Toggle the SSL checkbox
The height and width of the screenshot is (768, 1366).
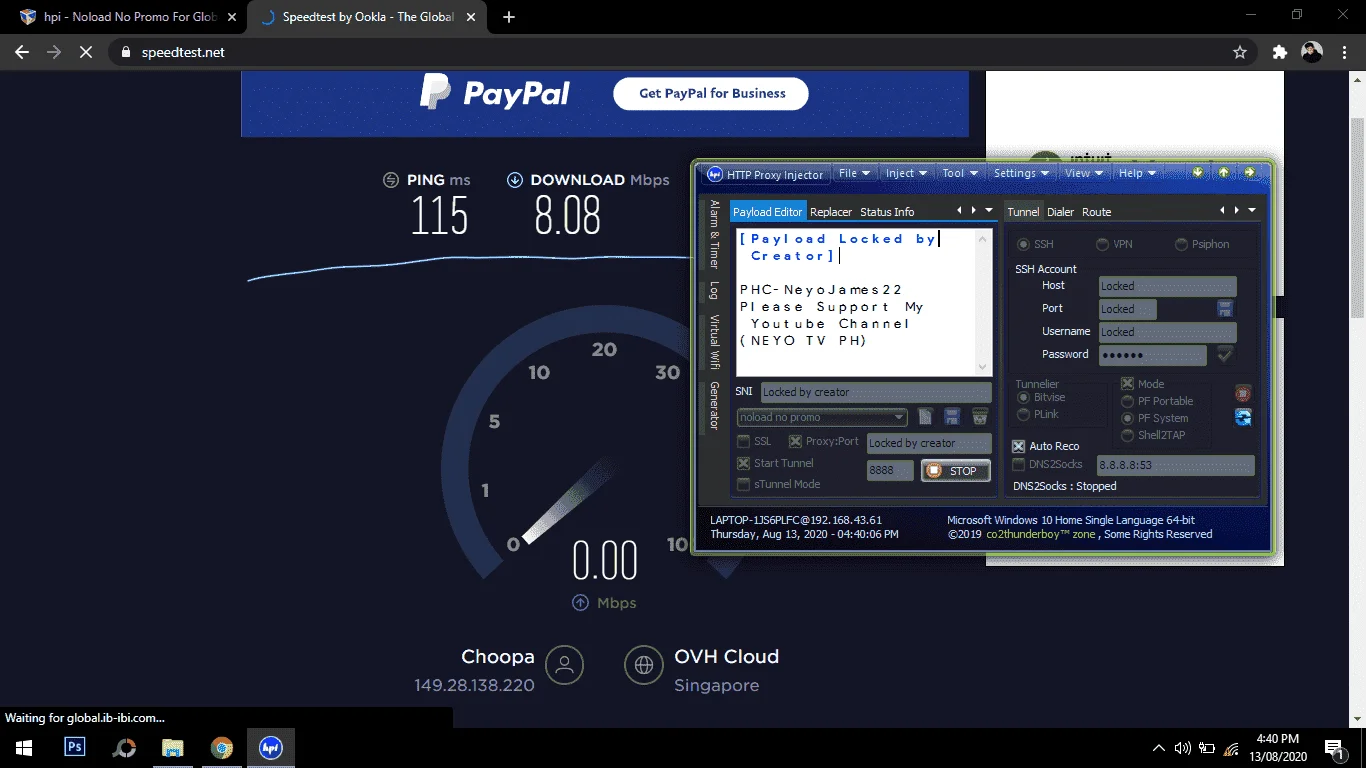click(x=743, y=441)
